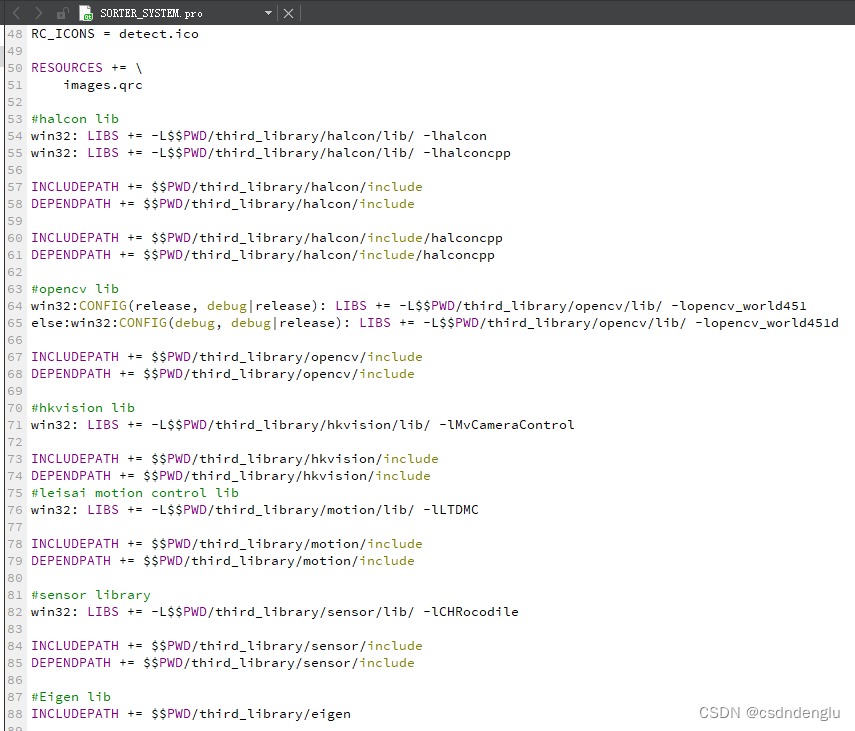This screenshot has height=731, width=855.
Task: Click '-lopencv_world451d' on line 65
Action: [767, 323]
